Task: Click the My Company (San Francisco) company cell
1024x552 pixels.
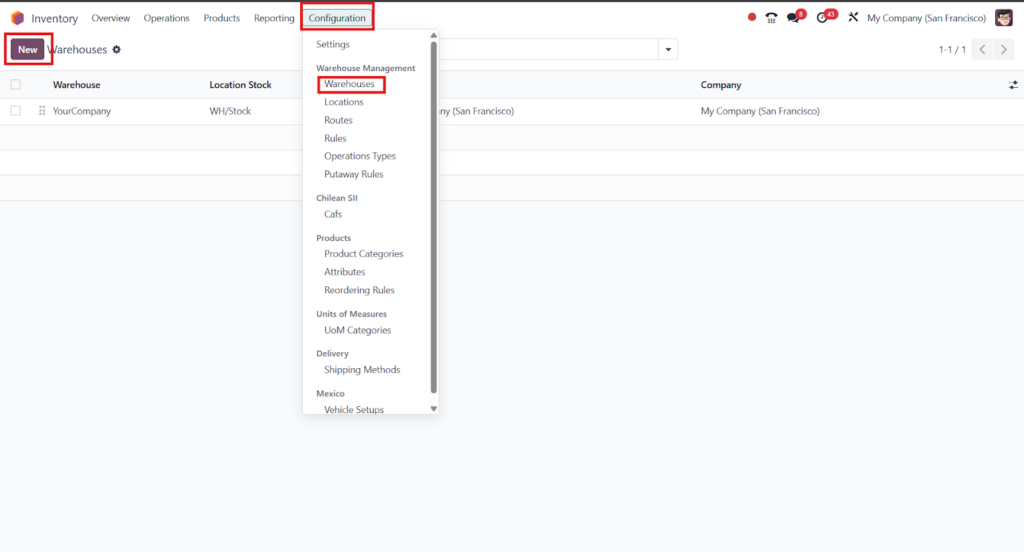Action: [760, 111]
